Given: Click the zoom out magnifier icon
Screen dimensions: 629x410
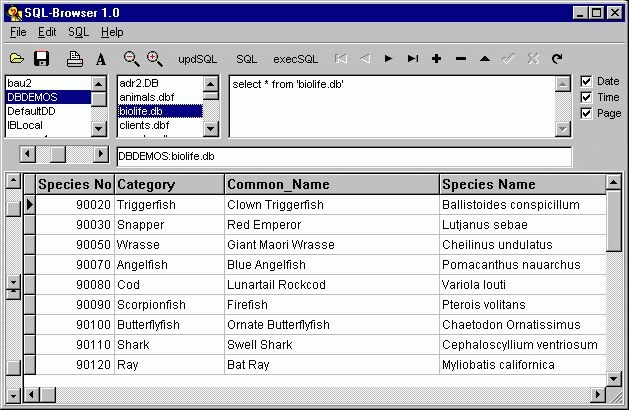Looking at the screenshot, I should [131, 59].
